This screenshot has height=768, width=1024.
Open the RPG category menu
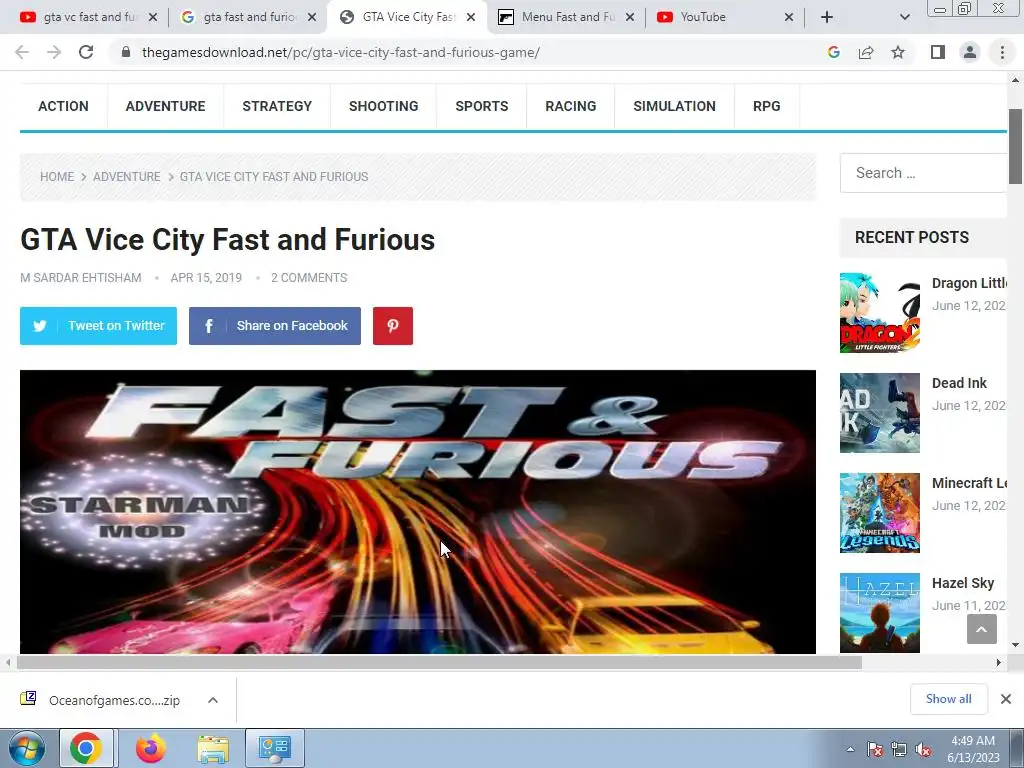(x=767, y=106)
